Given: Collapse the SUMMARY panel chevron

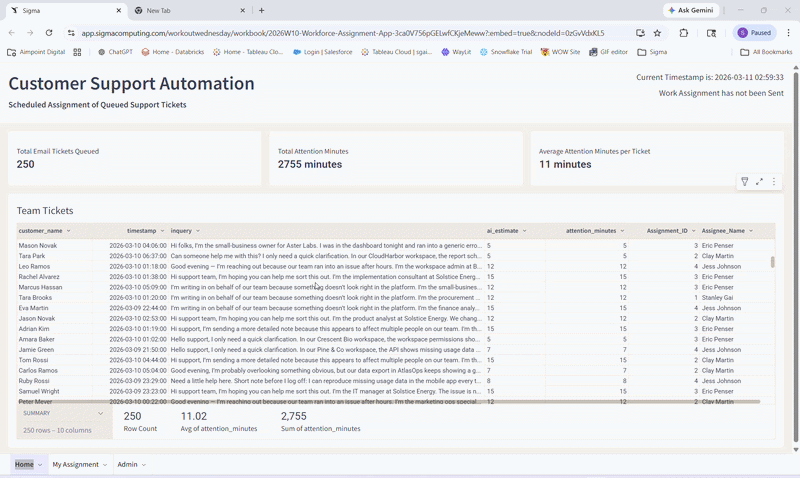Looking at the screenshot, I should (100, 413).
